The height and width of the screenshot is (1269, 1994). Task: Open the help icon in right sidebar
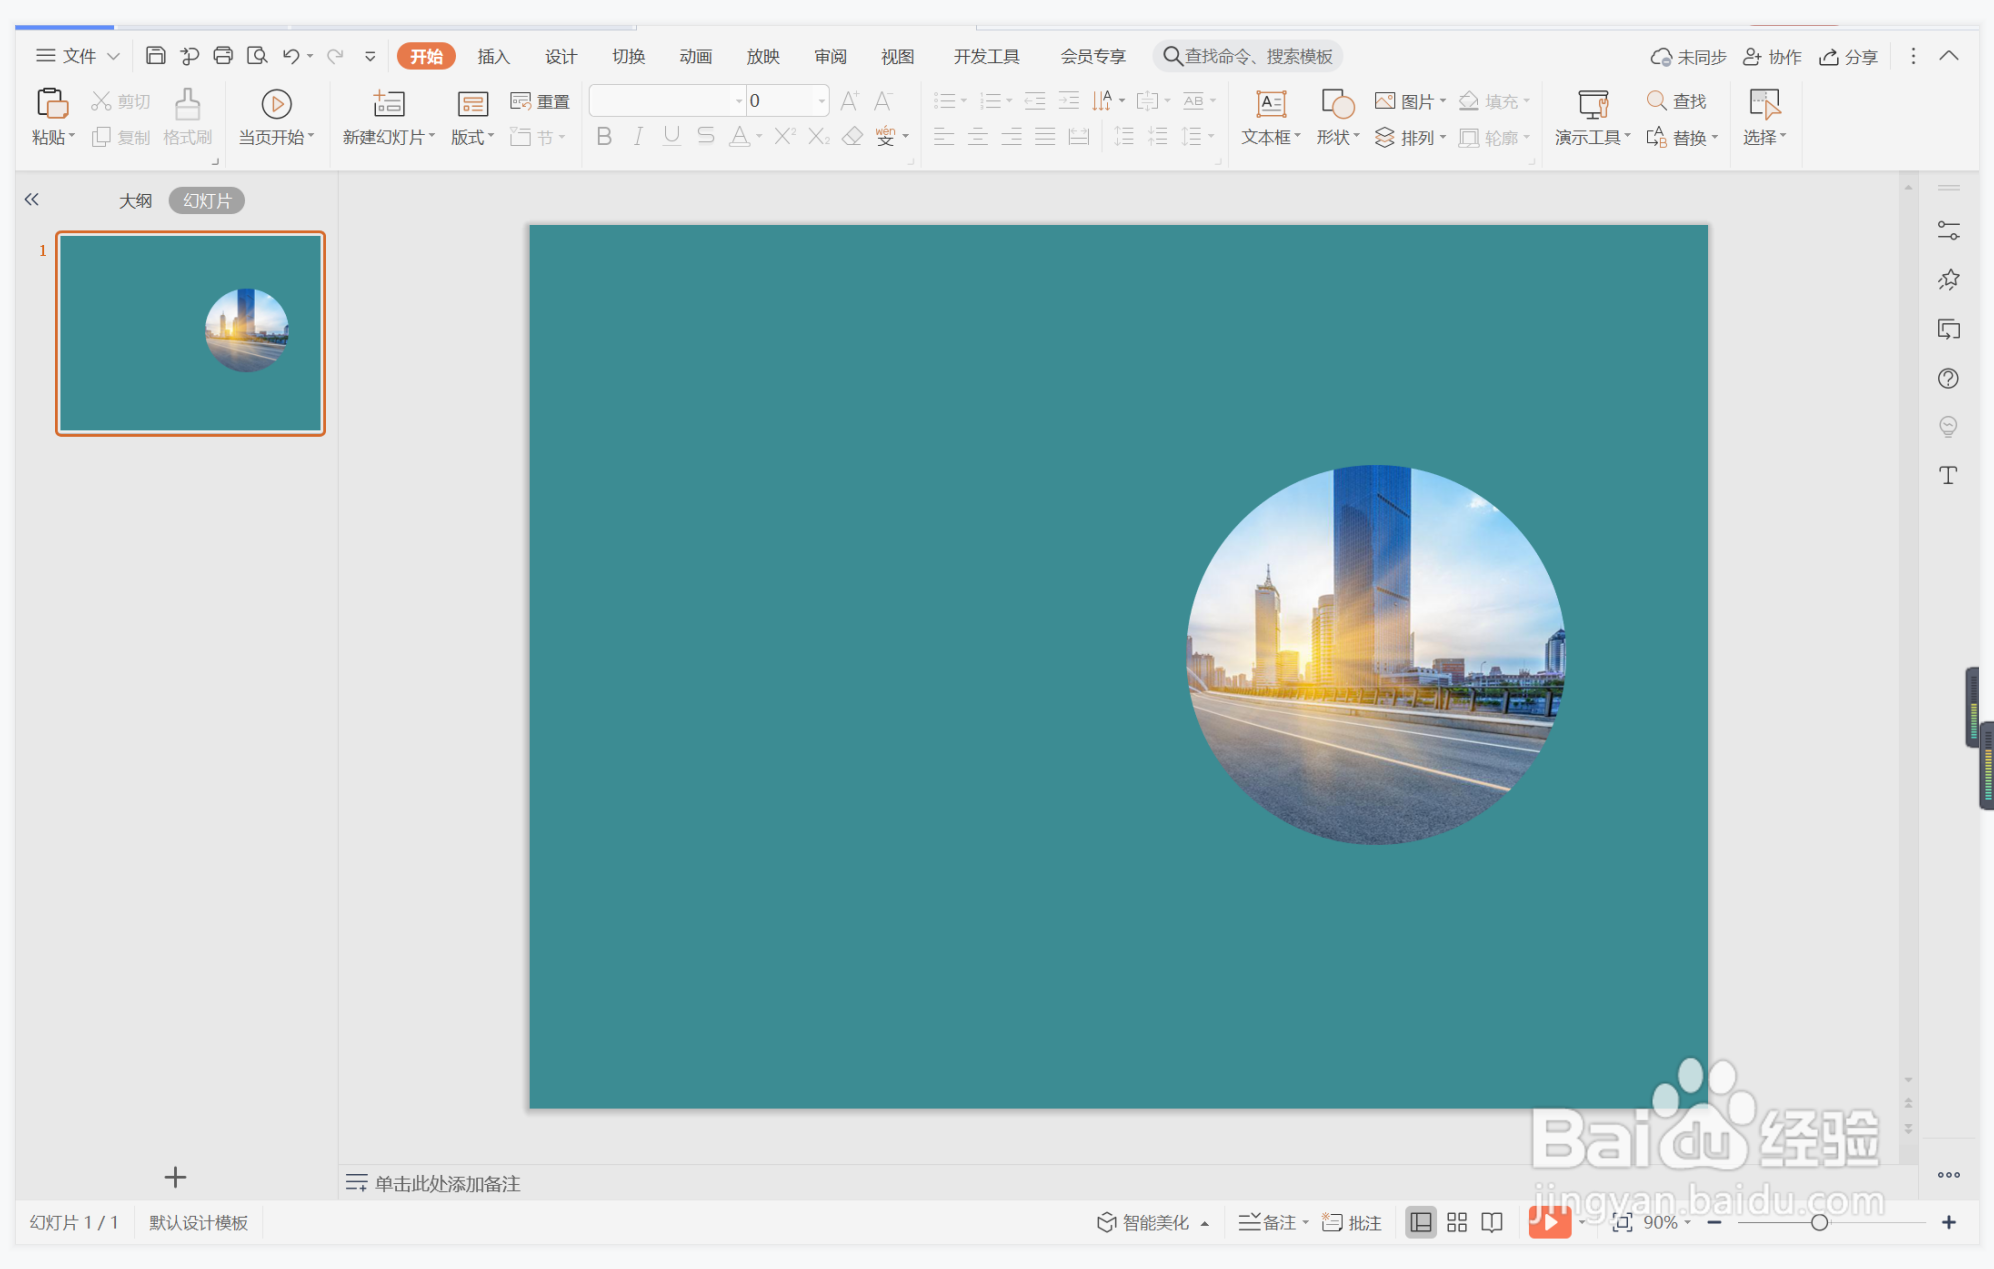[1948, 379]
